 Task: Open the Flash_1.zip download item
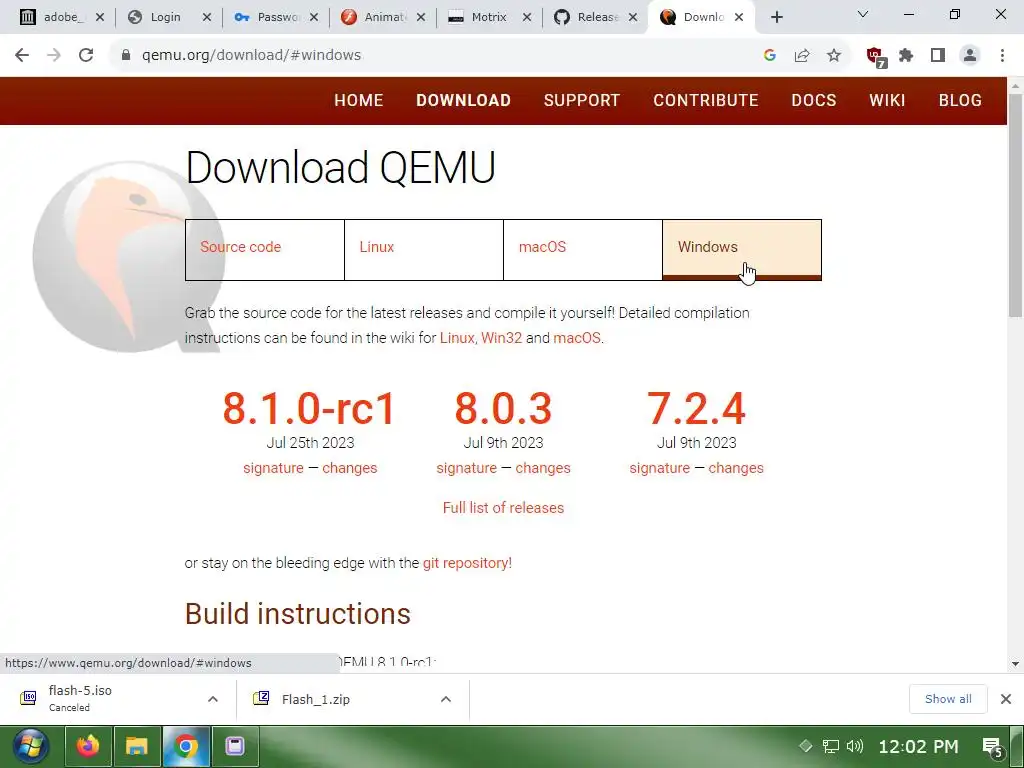315,699
